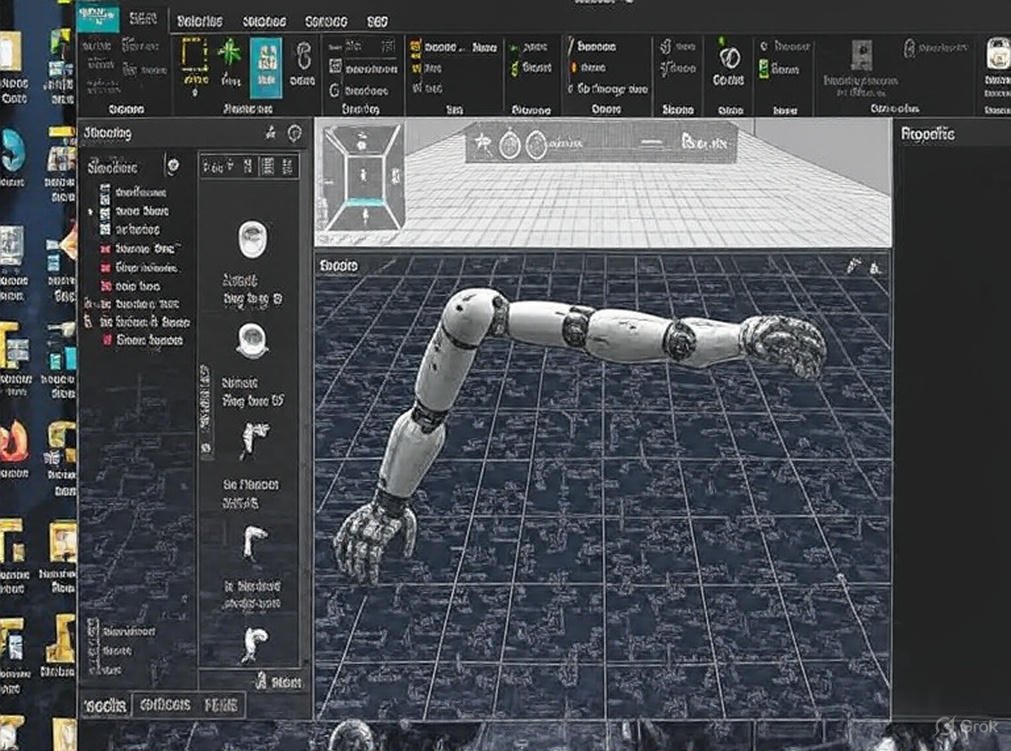Click the round icon beside the tree heading
1011x751 pixels.
tap(173, 166)
